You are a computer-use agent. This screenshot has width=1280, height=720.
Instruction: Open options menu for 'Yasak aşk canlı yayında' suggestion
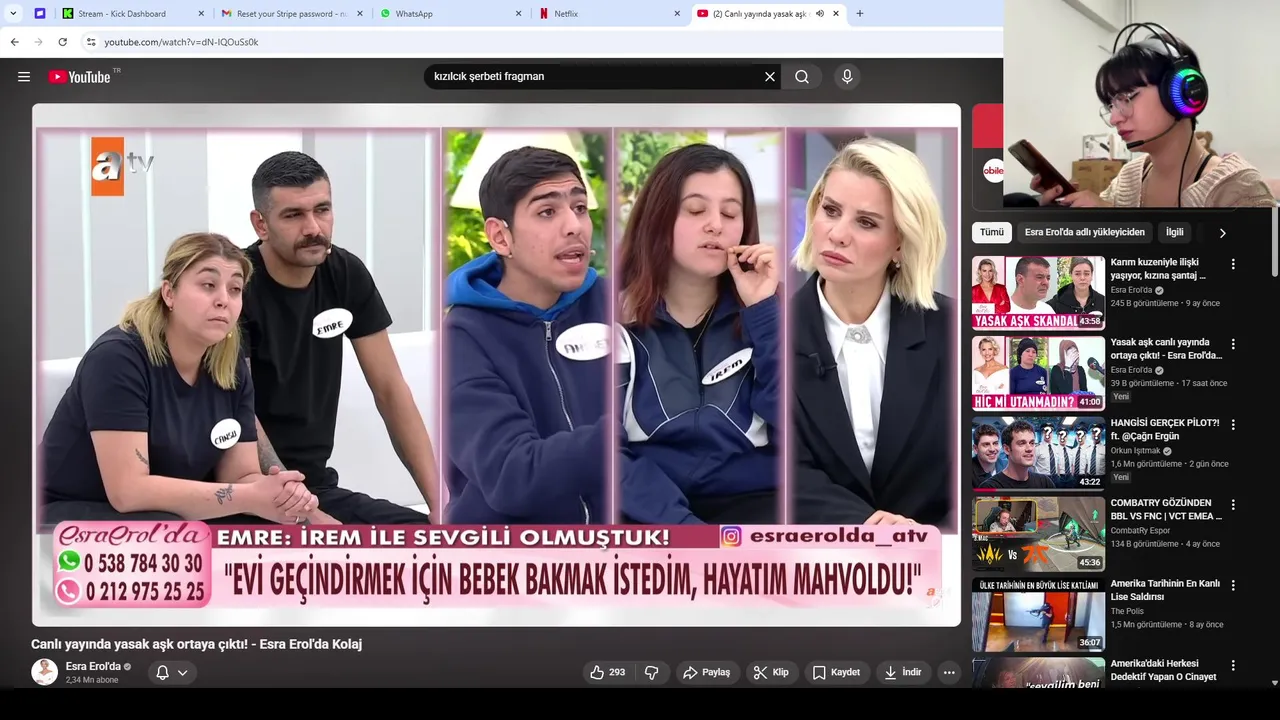tap(1232, 344)
